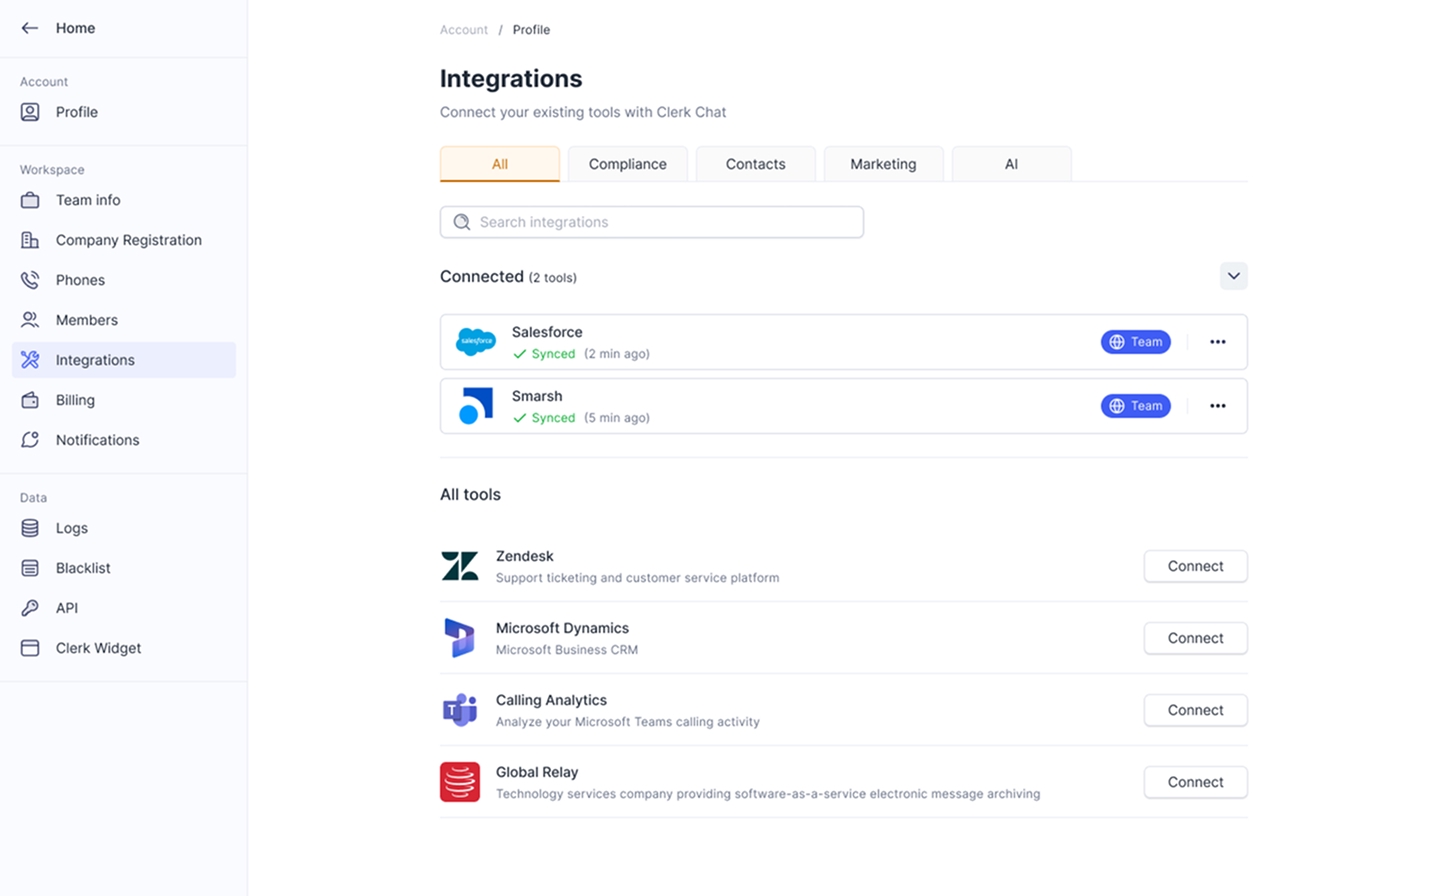Click the Account breadcrumb link
1440x896 pixels.
point(464,30)
